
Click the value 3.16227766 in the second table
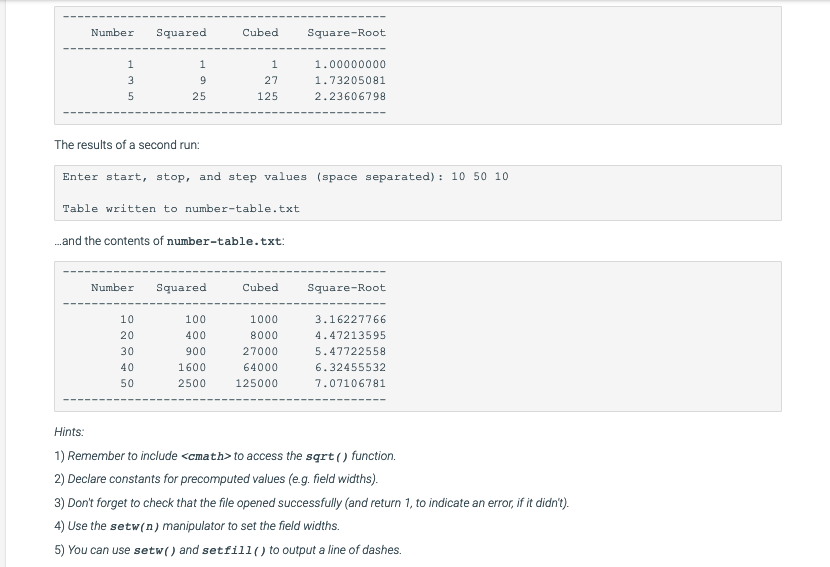pos(350,320)
